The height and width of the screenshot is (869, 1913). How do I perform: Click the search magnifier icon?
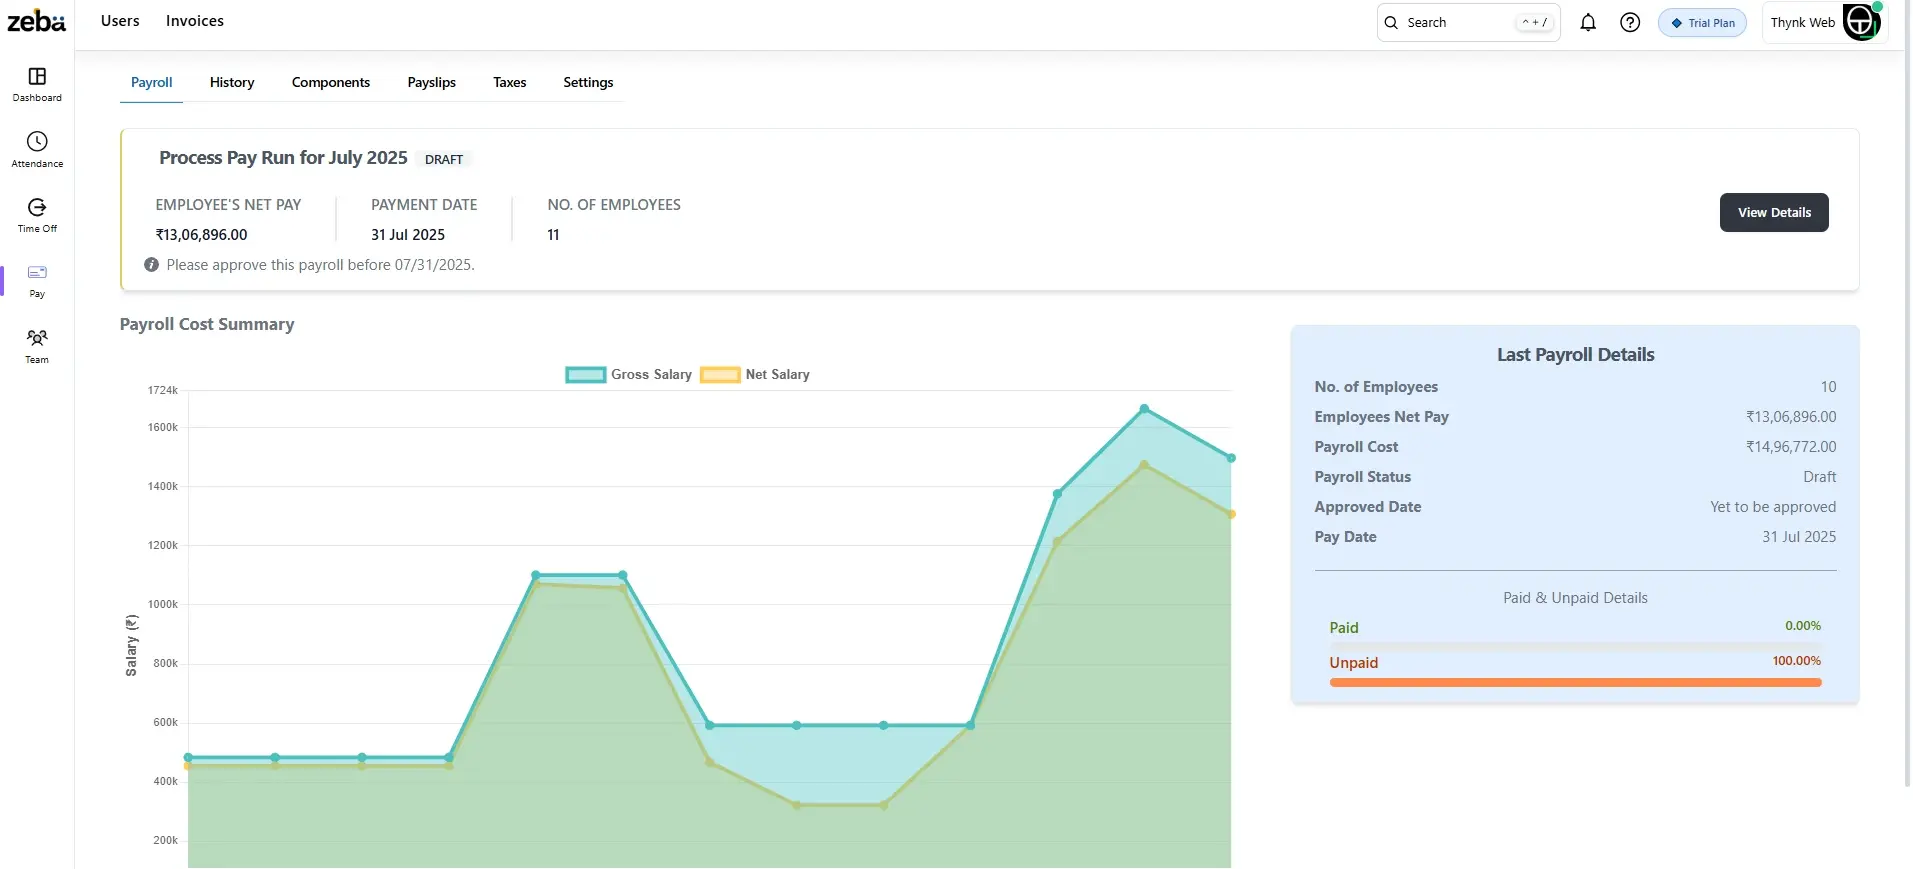pyautogui.click(x=1391, y=22)
